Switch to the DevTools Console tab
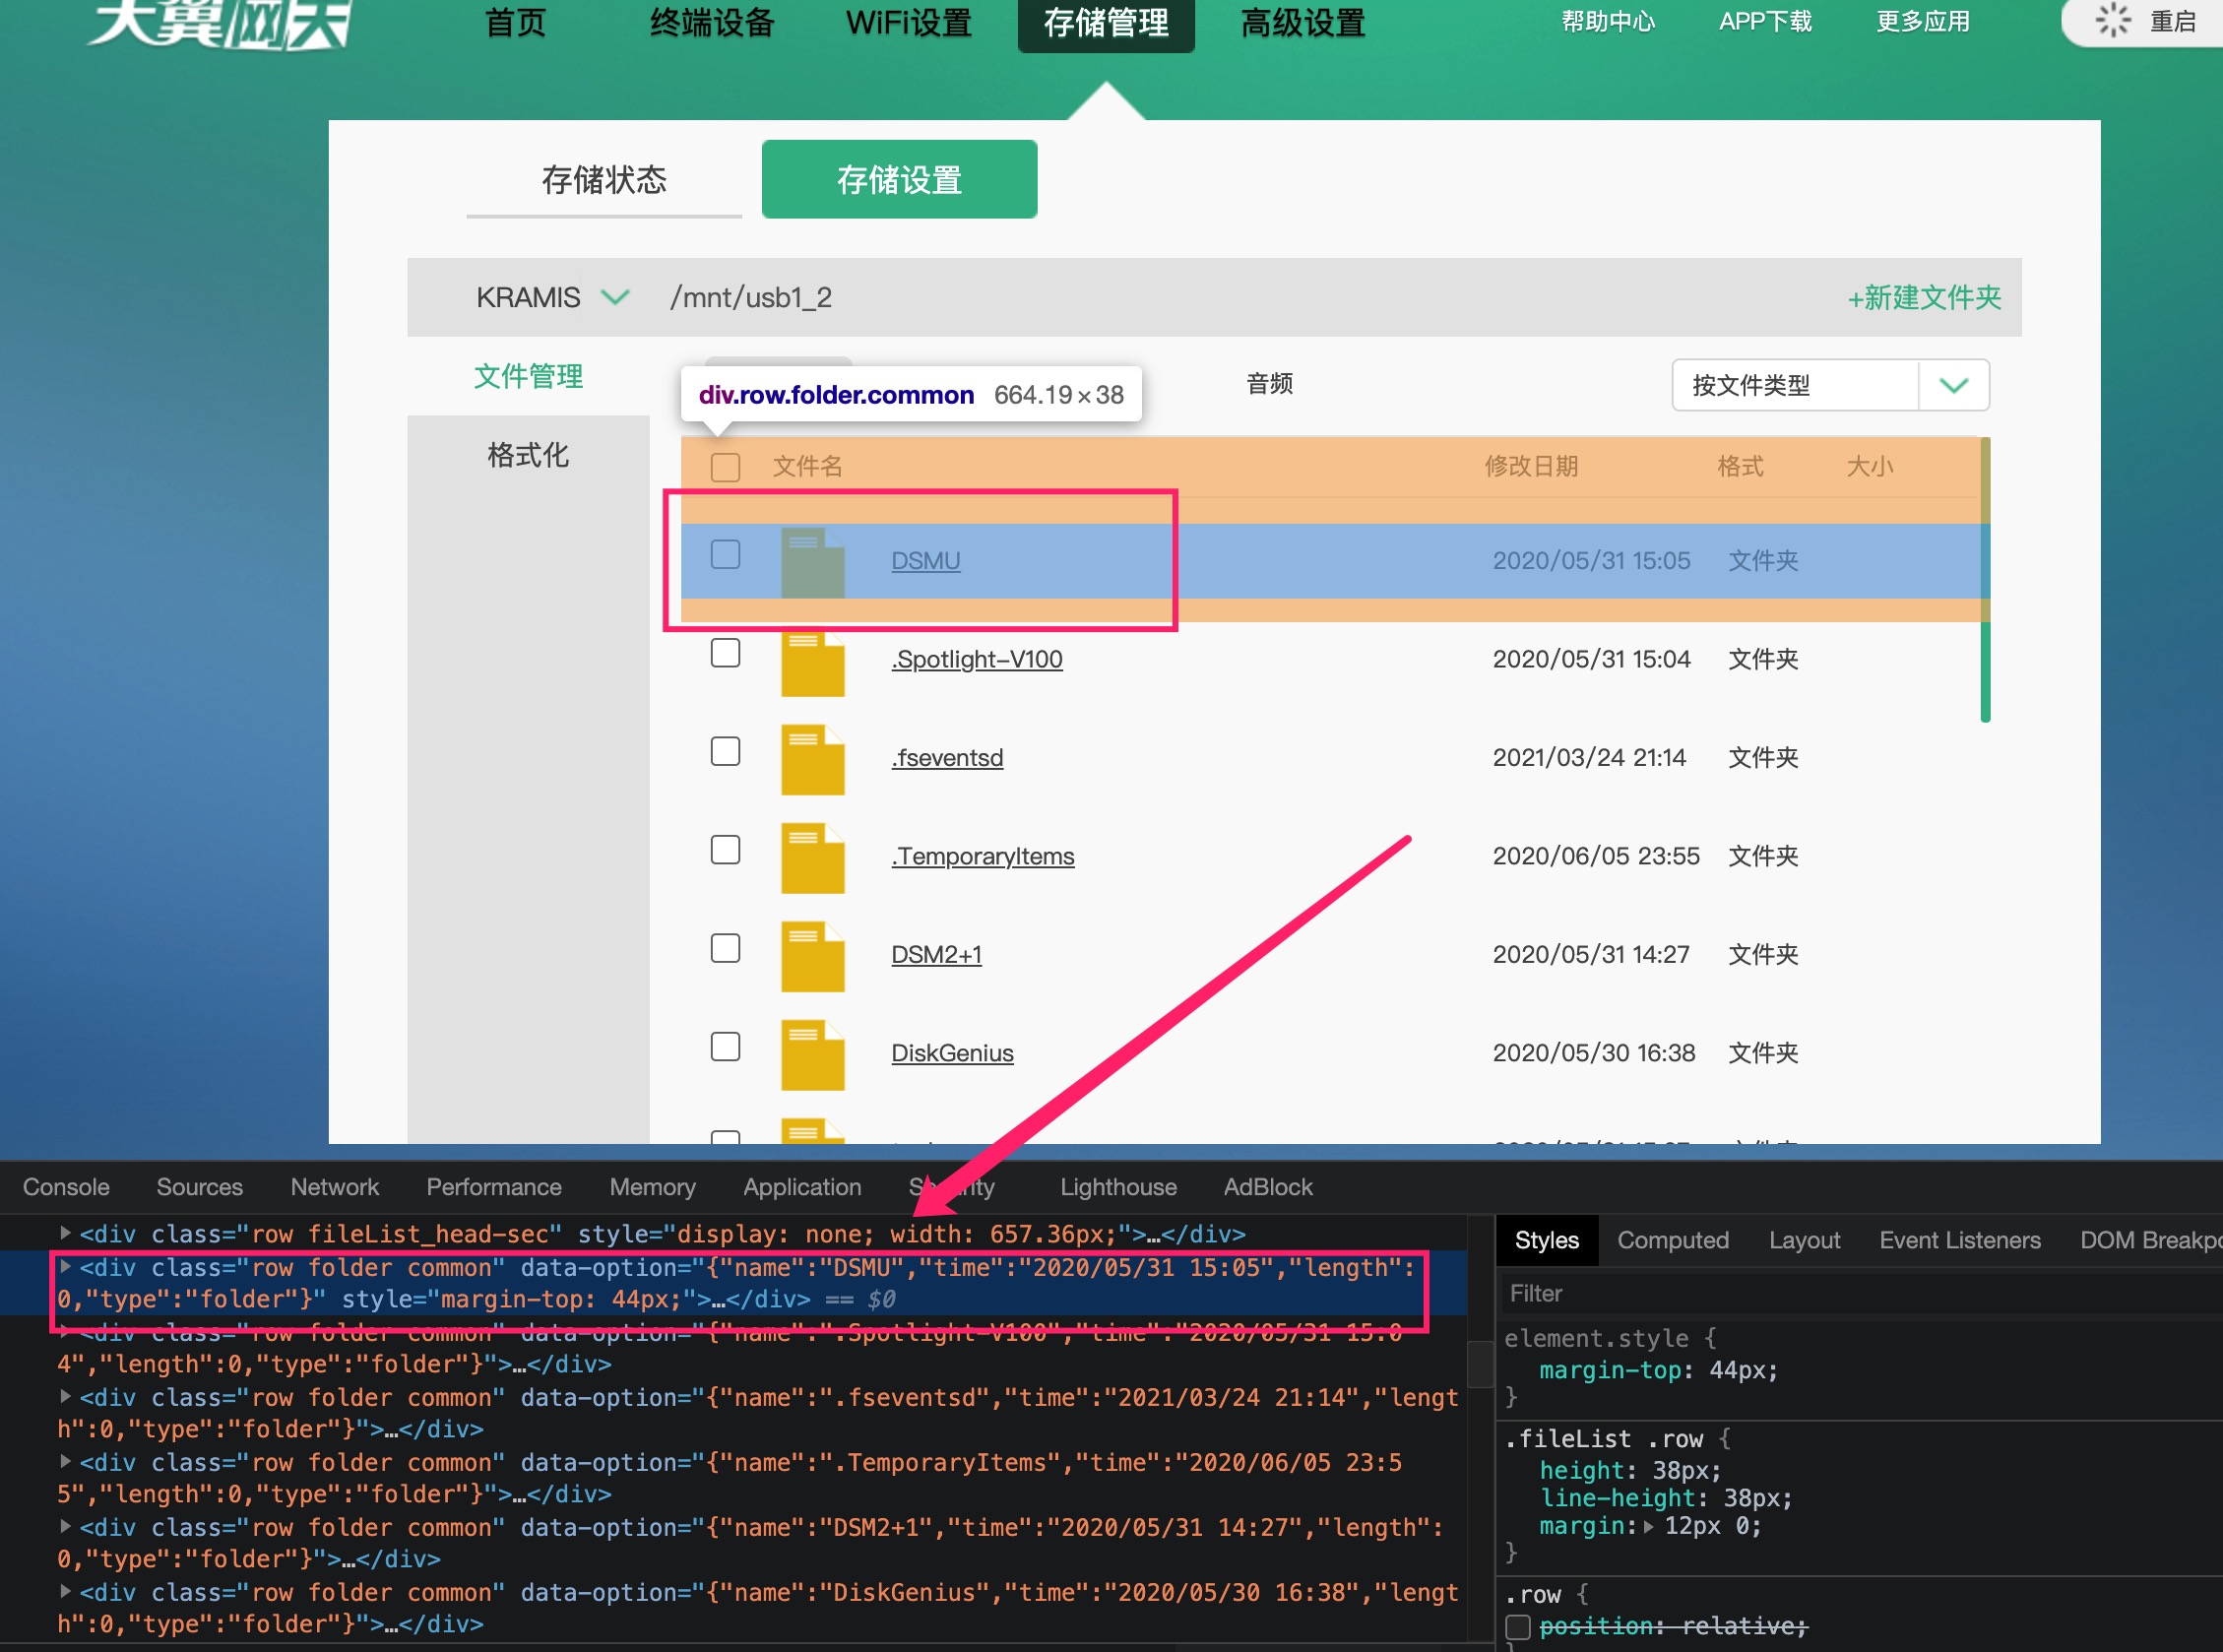 tap(66, 1187)
